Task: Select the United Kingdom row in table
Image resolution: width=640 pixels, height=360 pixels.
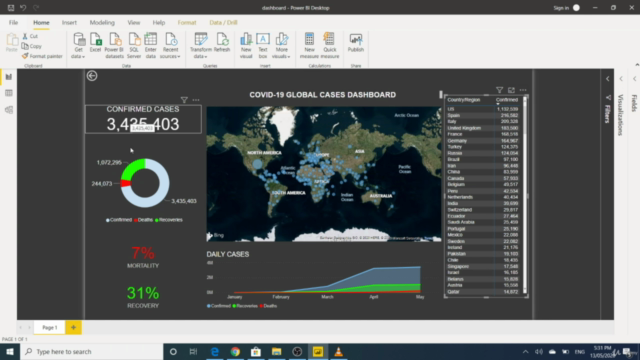Action: click(483, 128)
